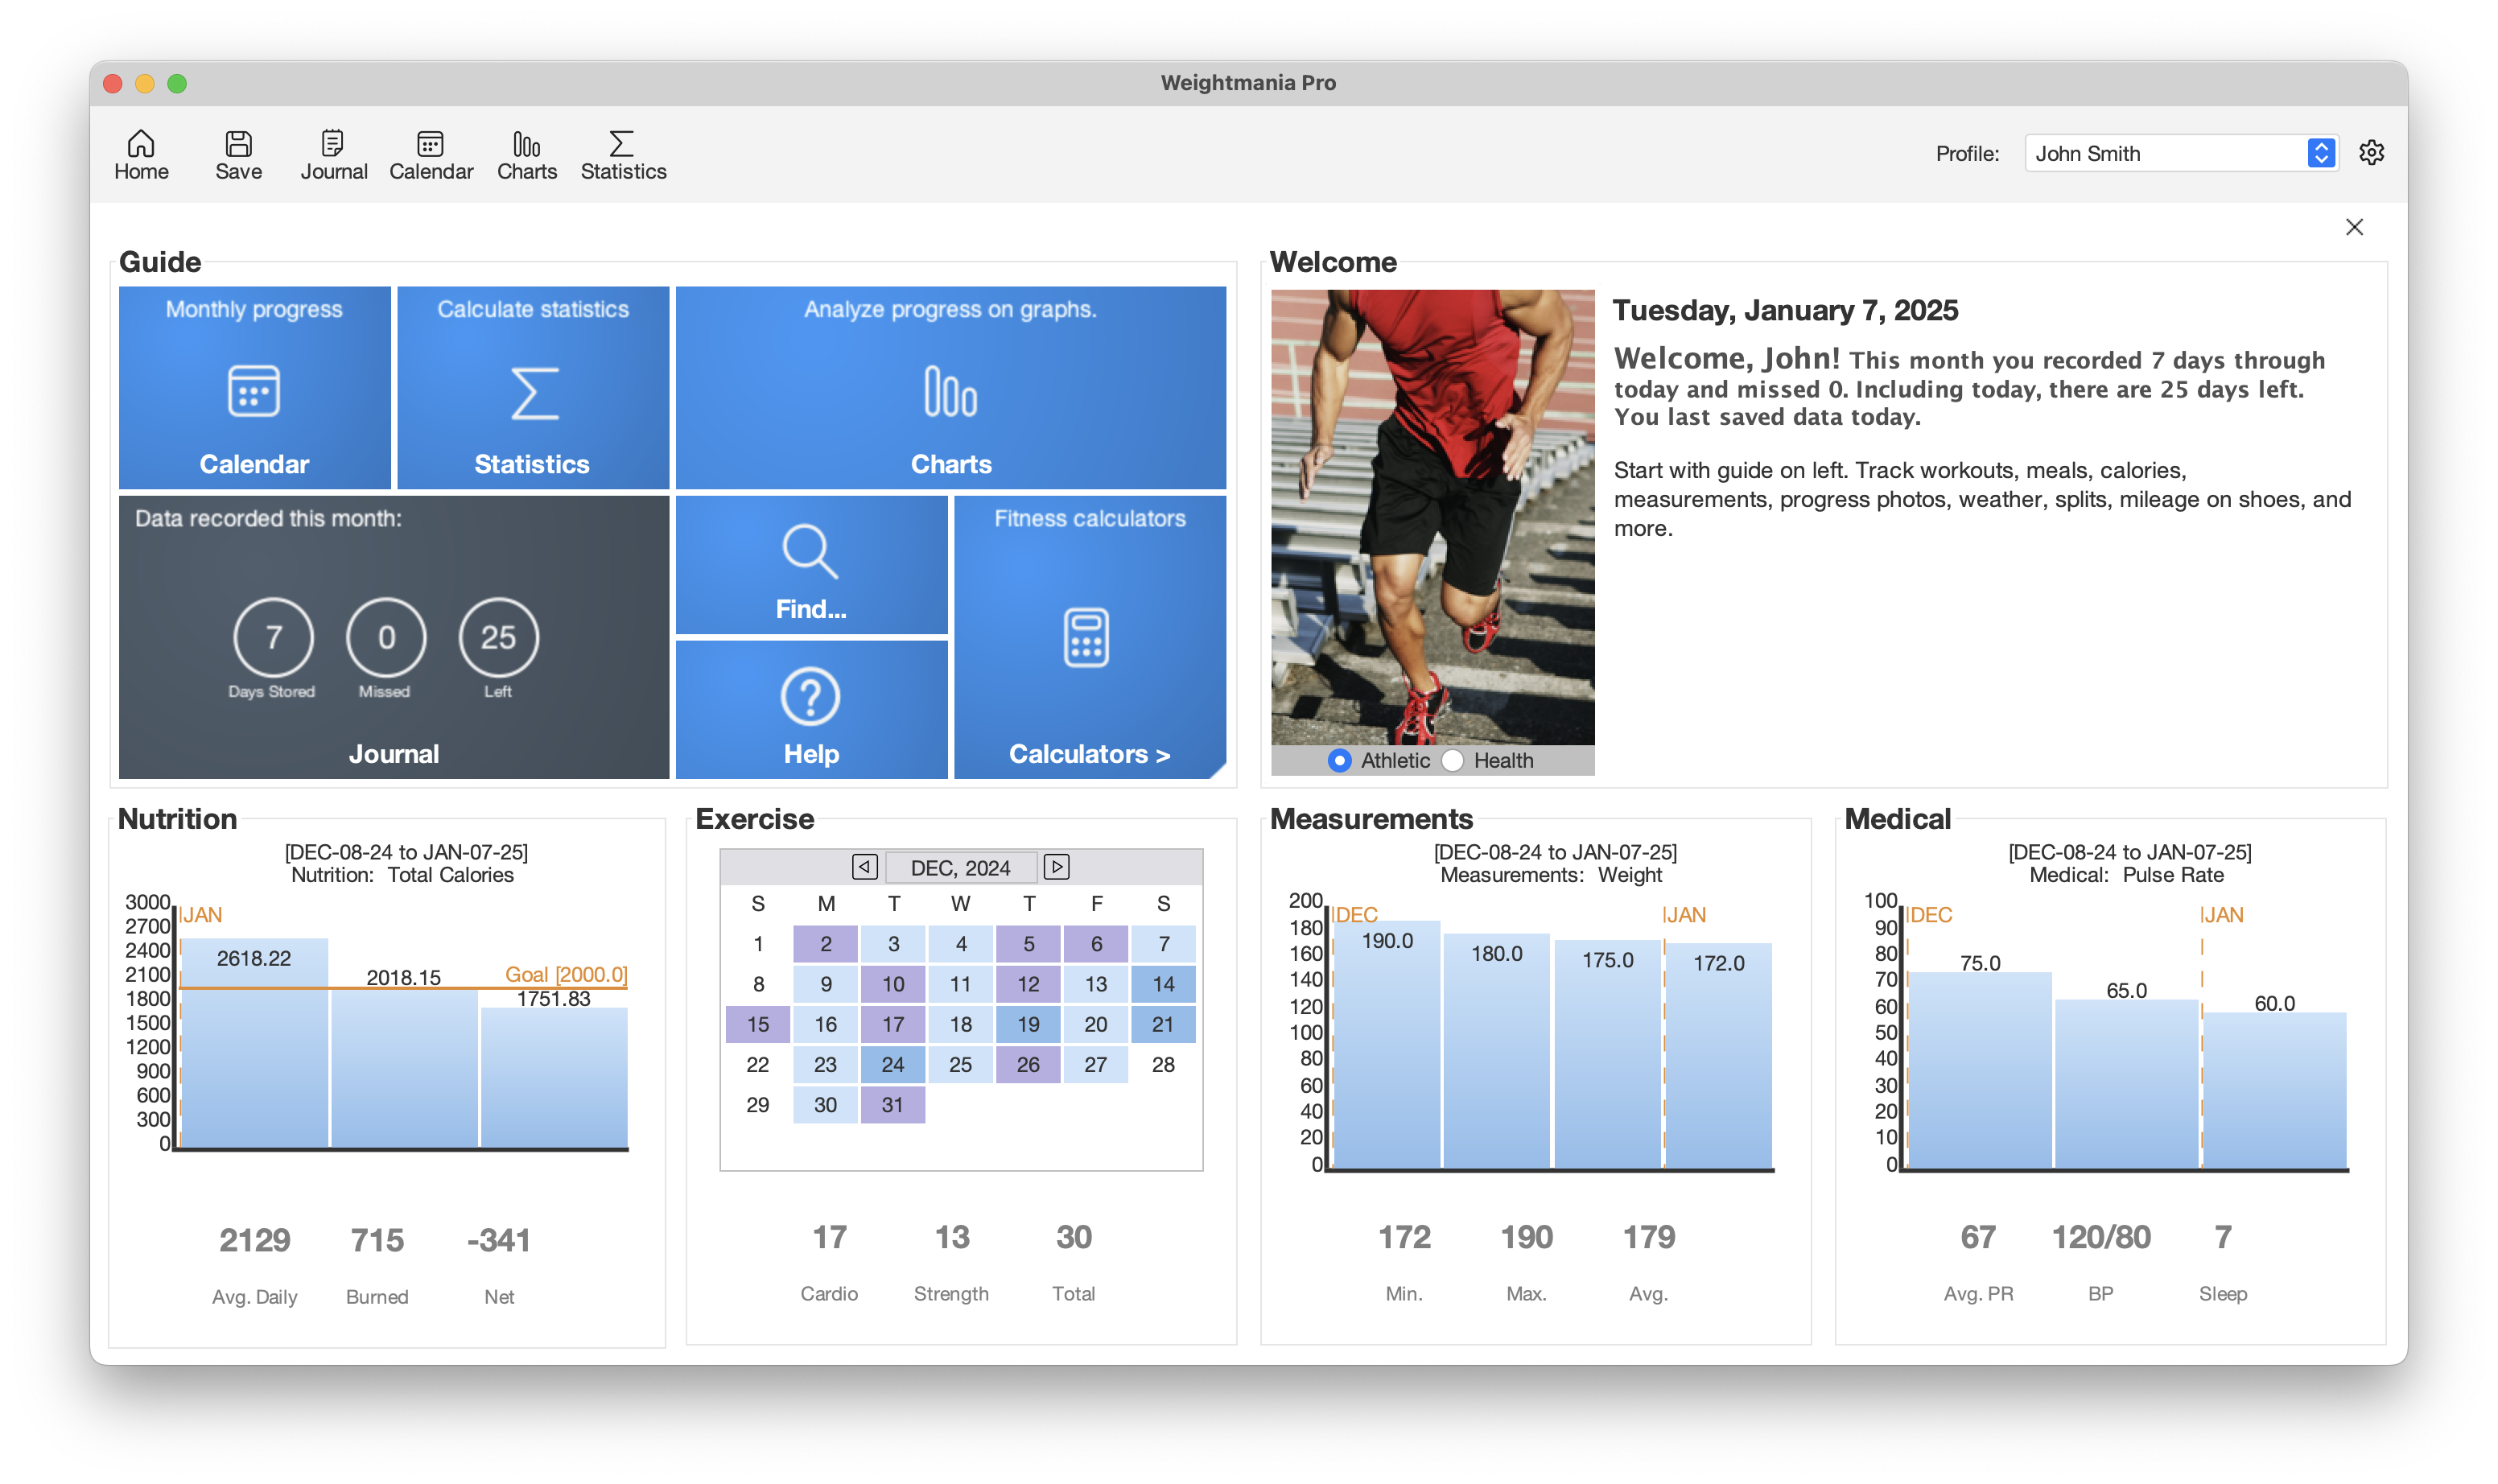Click the Save toolbar icon
This screenshot has width=2498, height=1484.
click(238, 152)
